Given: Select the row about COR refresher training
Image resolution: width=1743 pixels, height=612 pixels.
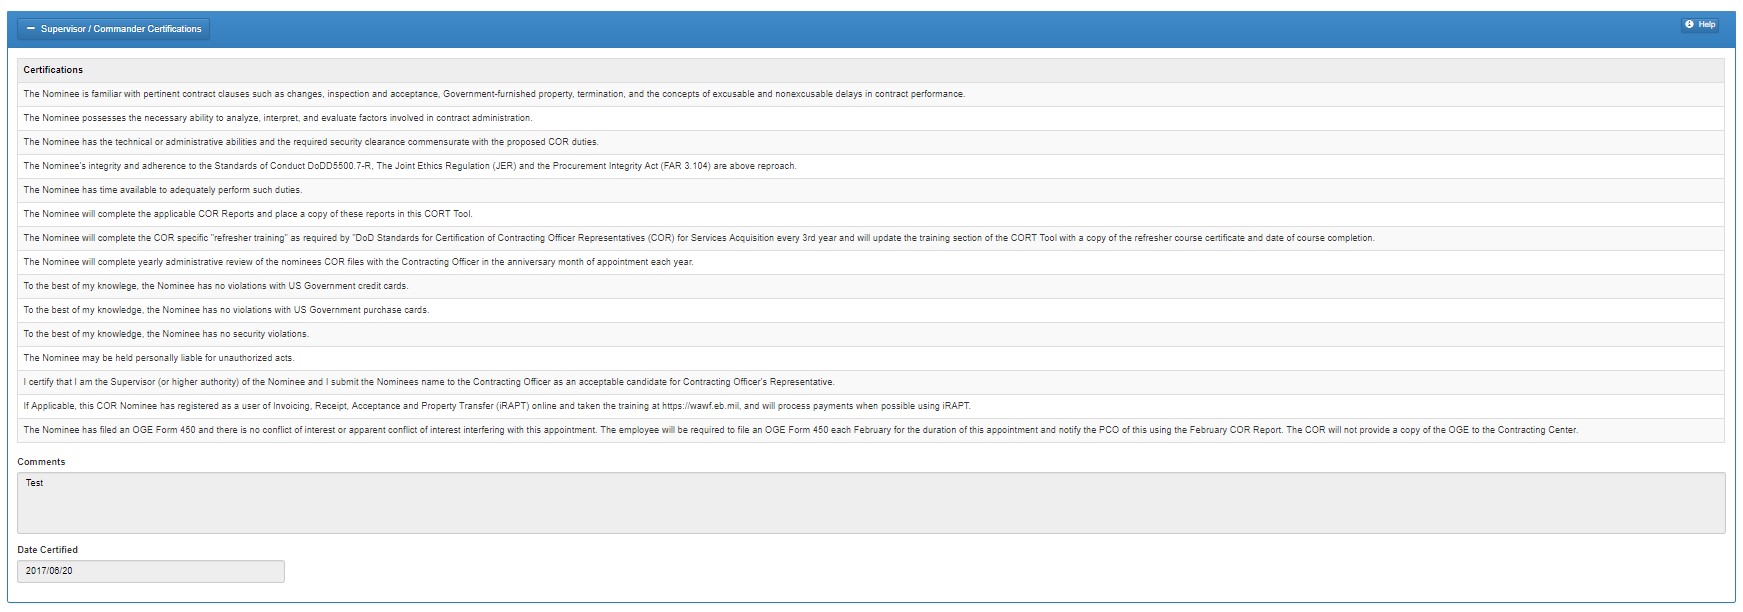Looking at the screenshot, I should pyautogui.click(x=699, y=238).
